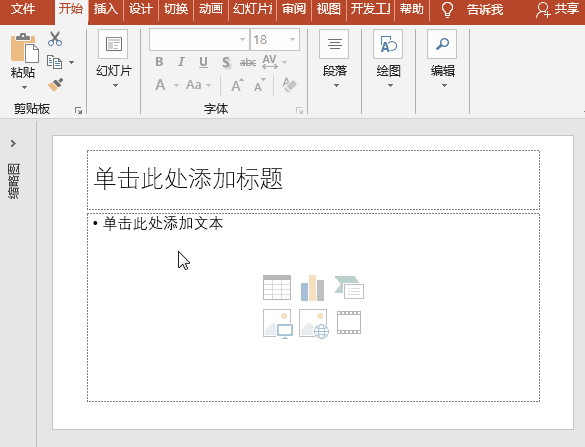This screenshot has width=585, height=447.
Task: Open the character spacing AV control
Action: [x=269, y=62]
